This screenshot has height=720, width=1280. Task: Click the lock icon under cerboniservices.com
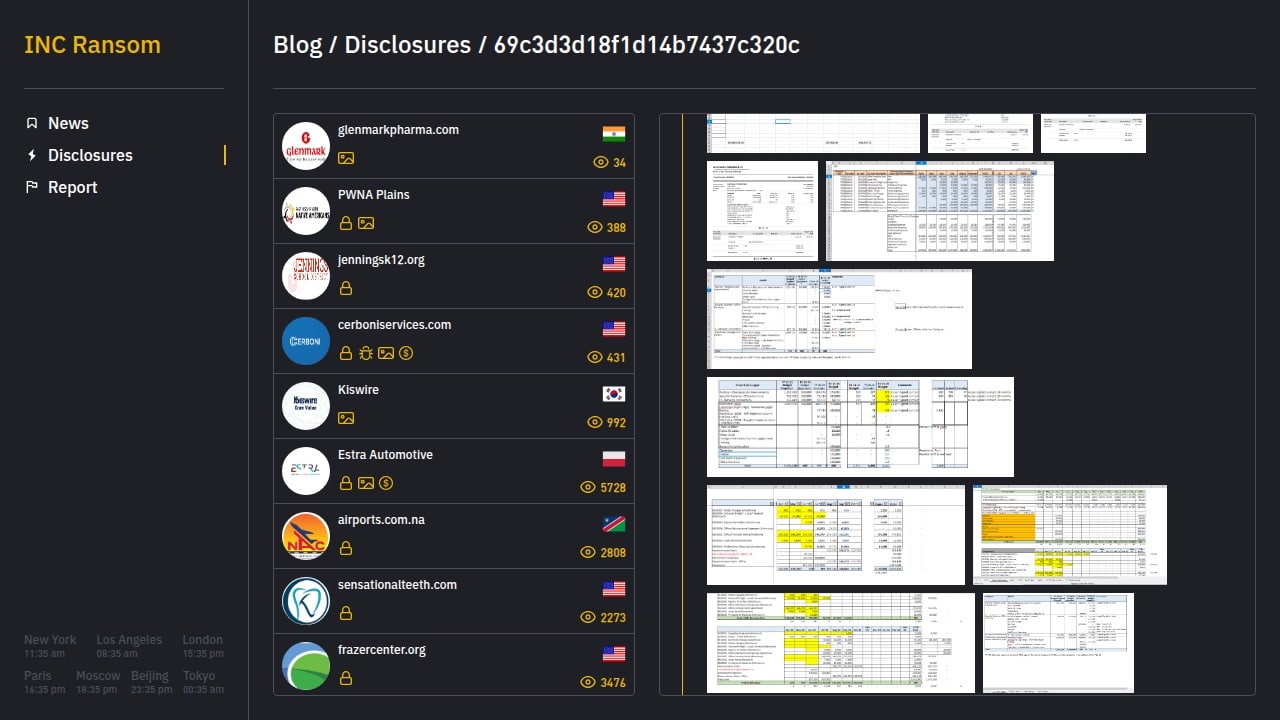(x=346, y=353)
